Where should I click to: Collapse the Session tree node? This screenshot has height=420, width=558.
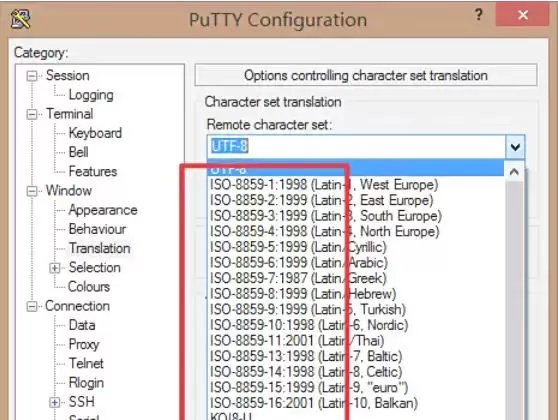pyautogui.click(x=32, y=76)
